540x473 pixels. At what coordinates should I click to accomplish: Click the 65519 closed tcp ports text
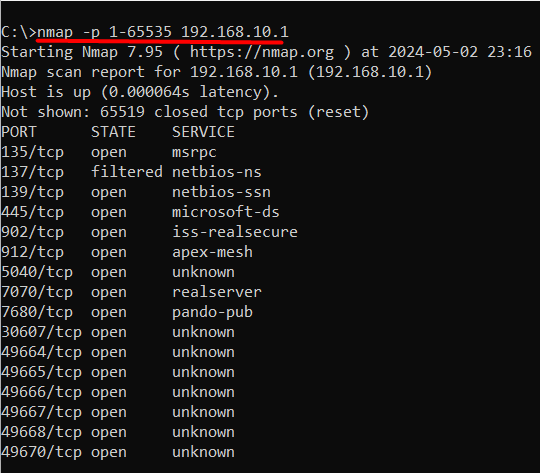tap(198, 112)
